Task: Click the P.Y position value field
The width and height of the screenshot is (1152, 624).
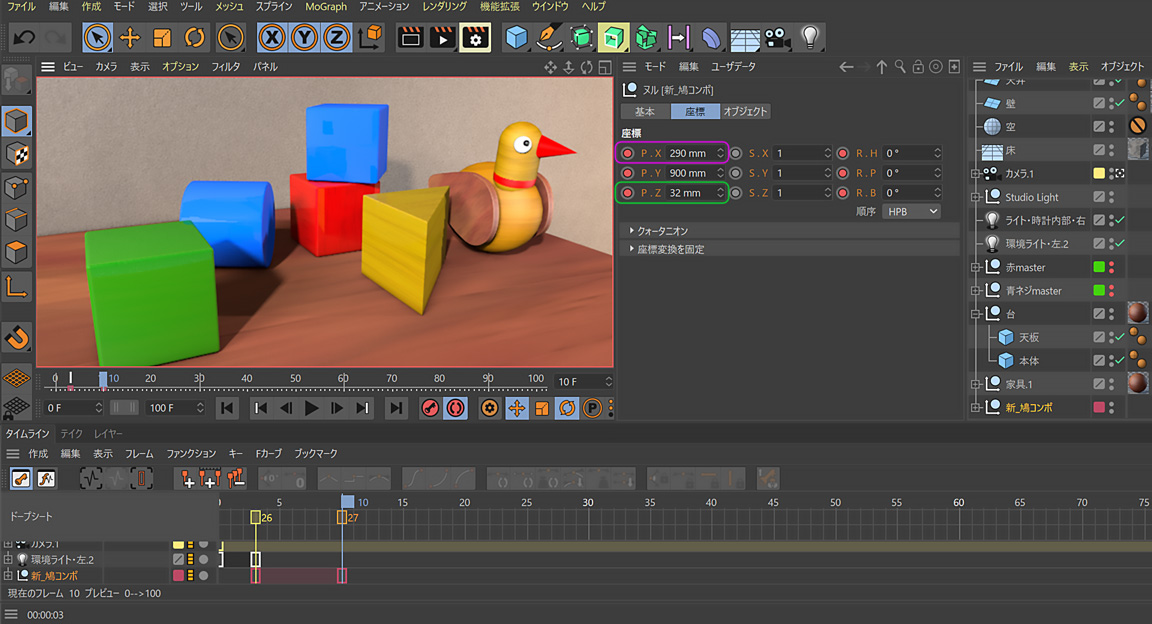Action: pos(688,173)
